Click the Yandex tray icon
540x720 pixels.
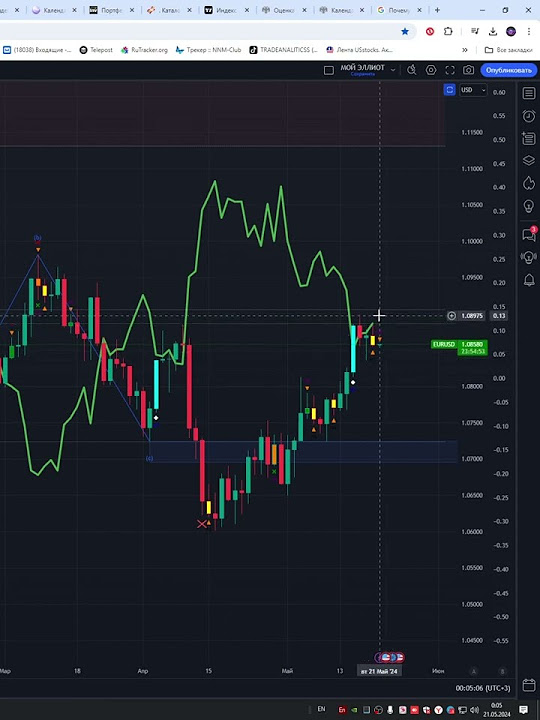point(439,710)
